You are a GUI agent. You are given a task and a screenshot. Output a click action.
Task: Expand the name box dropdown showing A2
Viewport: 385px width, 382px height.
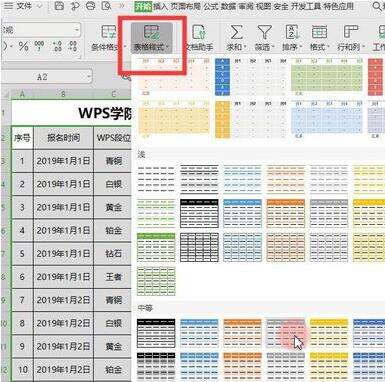point(89,77)
